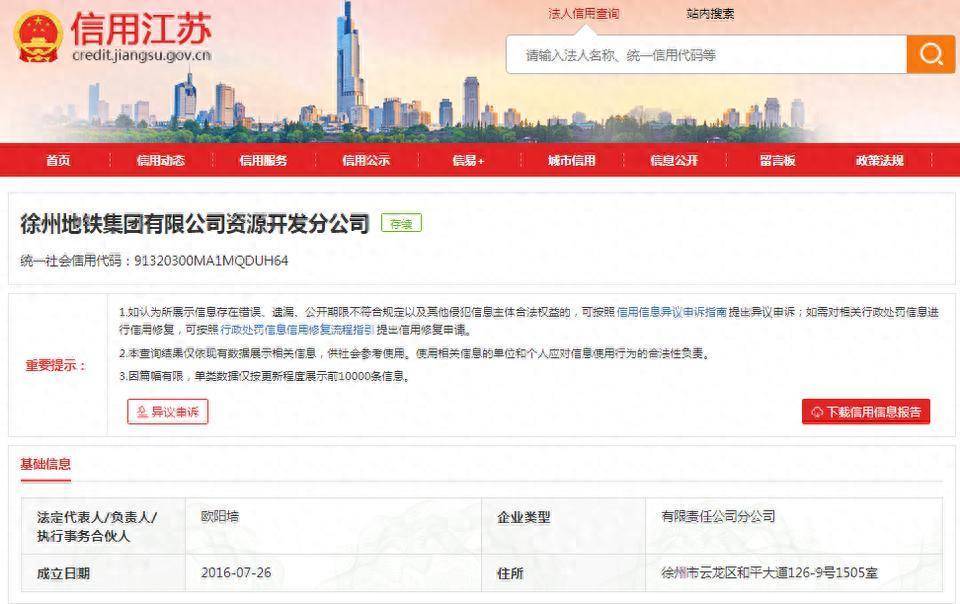This screenshot has height=604, width=960.
Task: Click the national emblem logo
Action: [38, 36]
